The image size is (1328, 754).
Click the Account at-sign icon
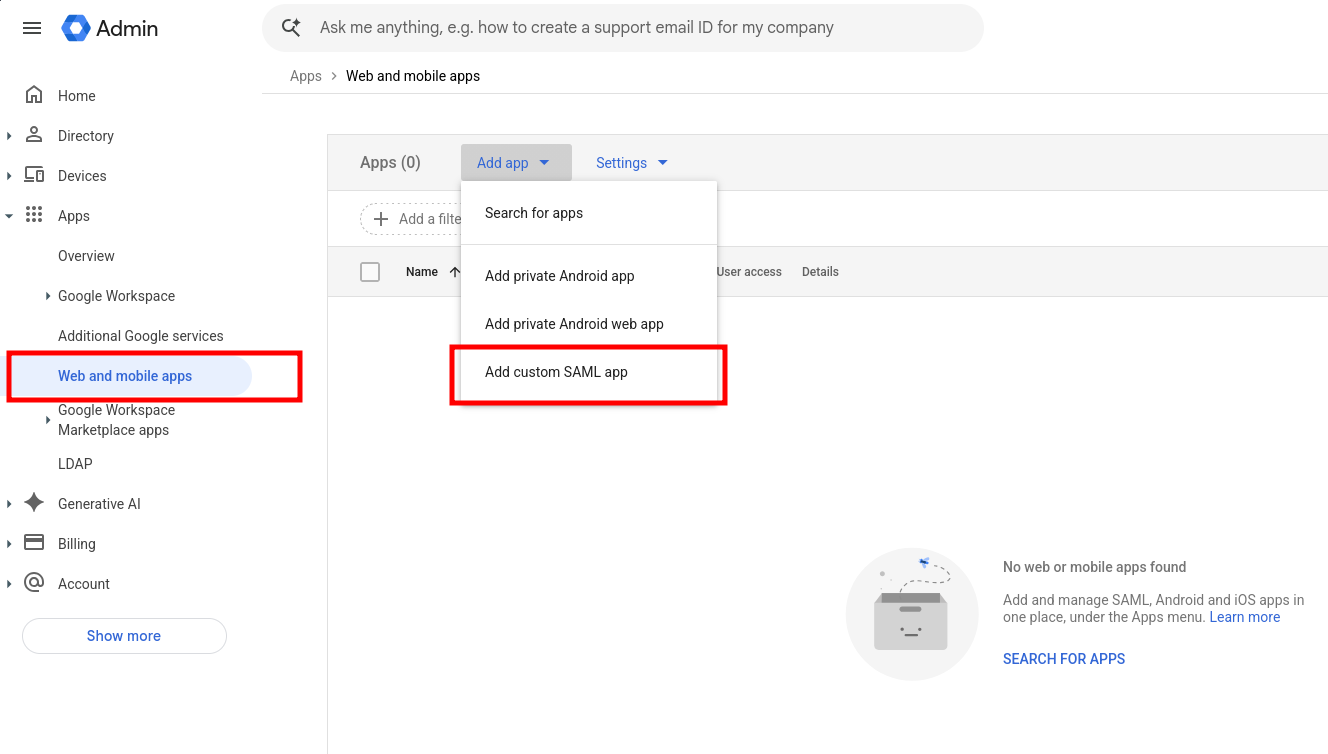coord(34,583)
